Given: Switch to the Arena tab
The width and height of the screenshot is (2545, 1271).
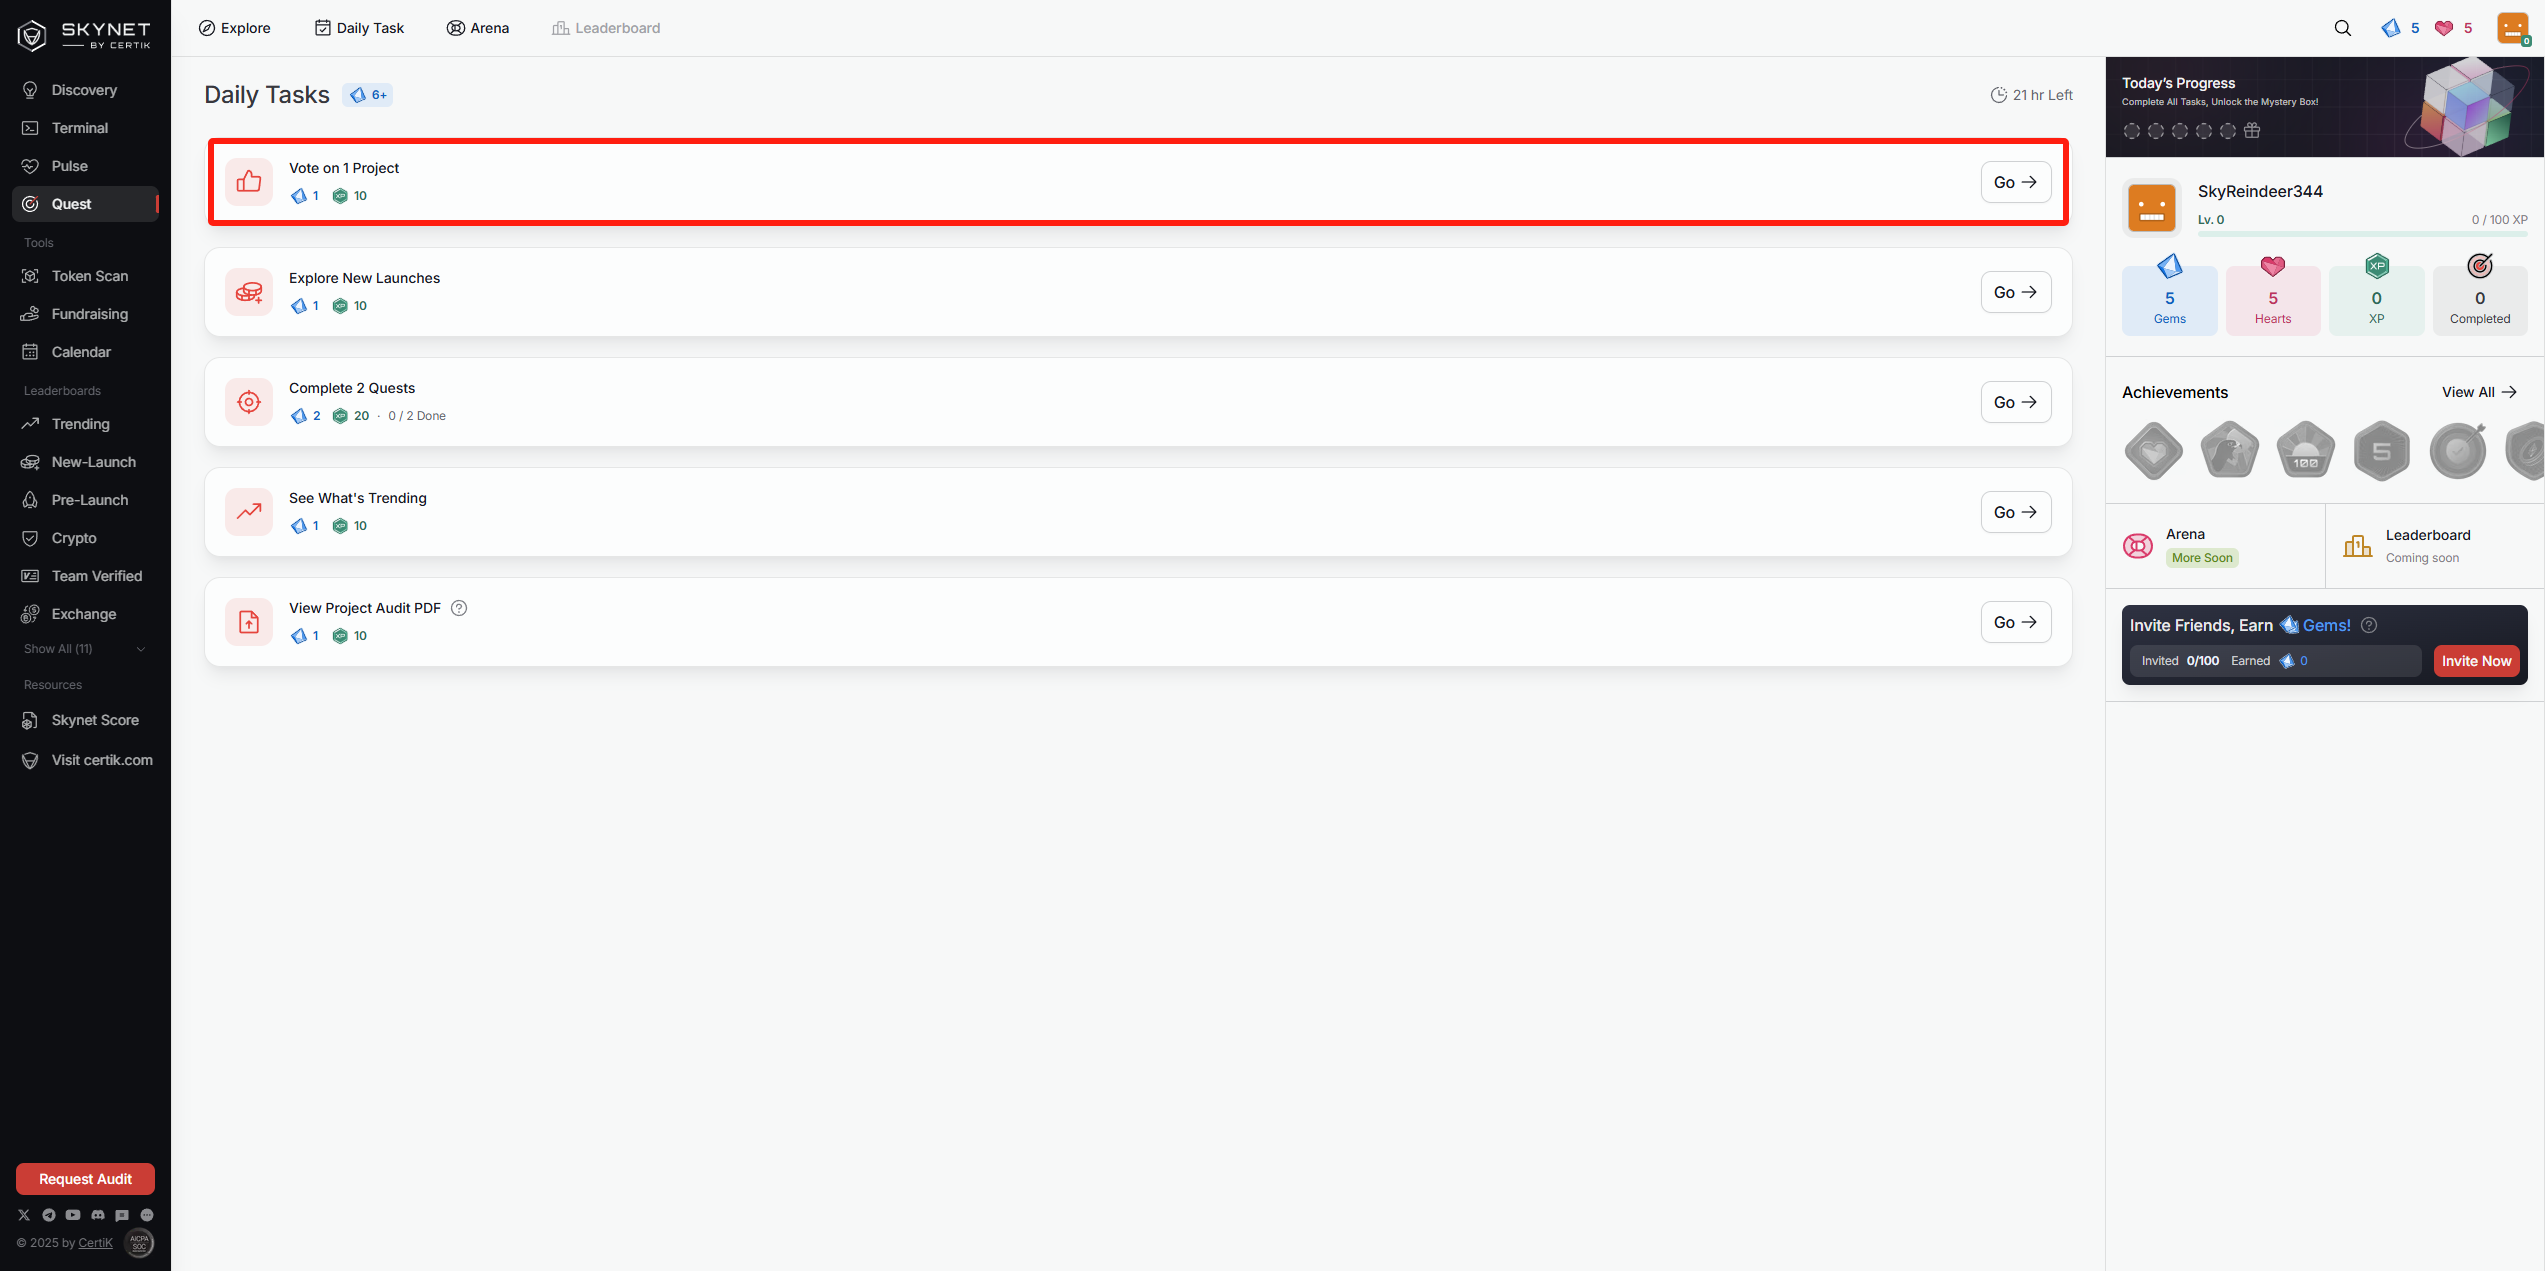Looking at the screenshot, I should (x=478, y=28).
